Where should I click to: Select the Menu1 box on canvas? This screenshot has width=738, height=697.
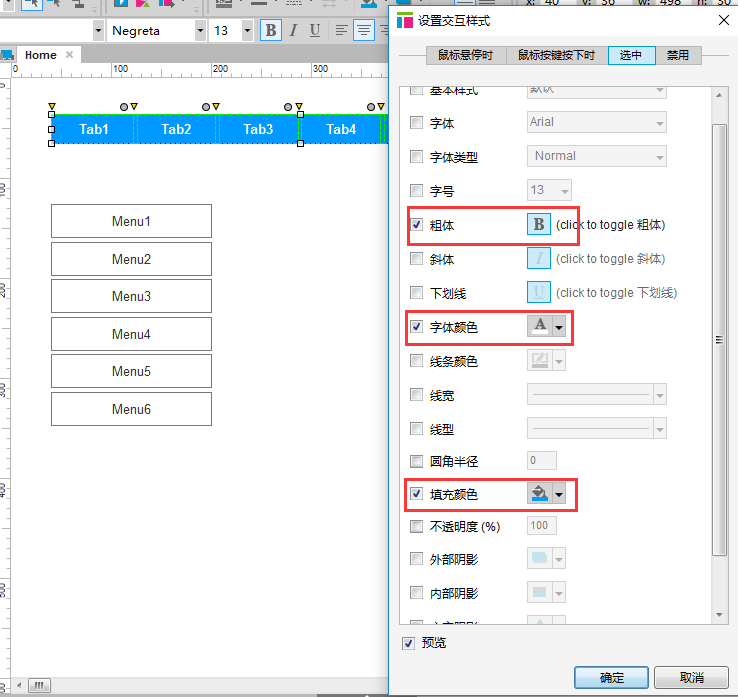click(131, 221)
